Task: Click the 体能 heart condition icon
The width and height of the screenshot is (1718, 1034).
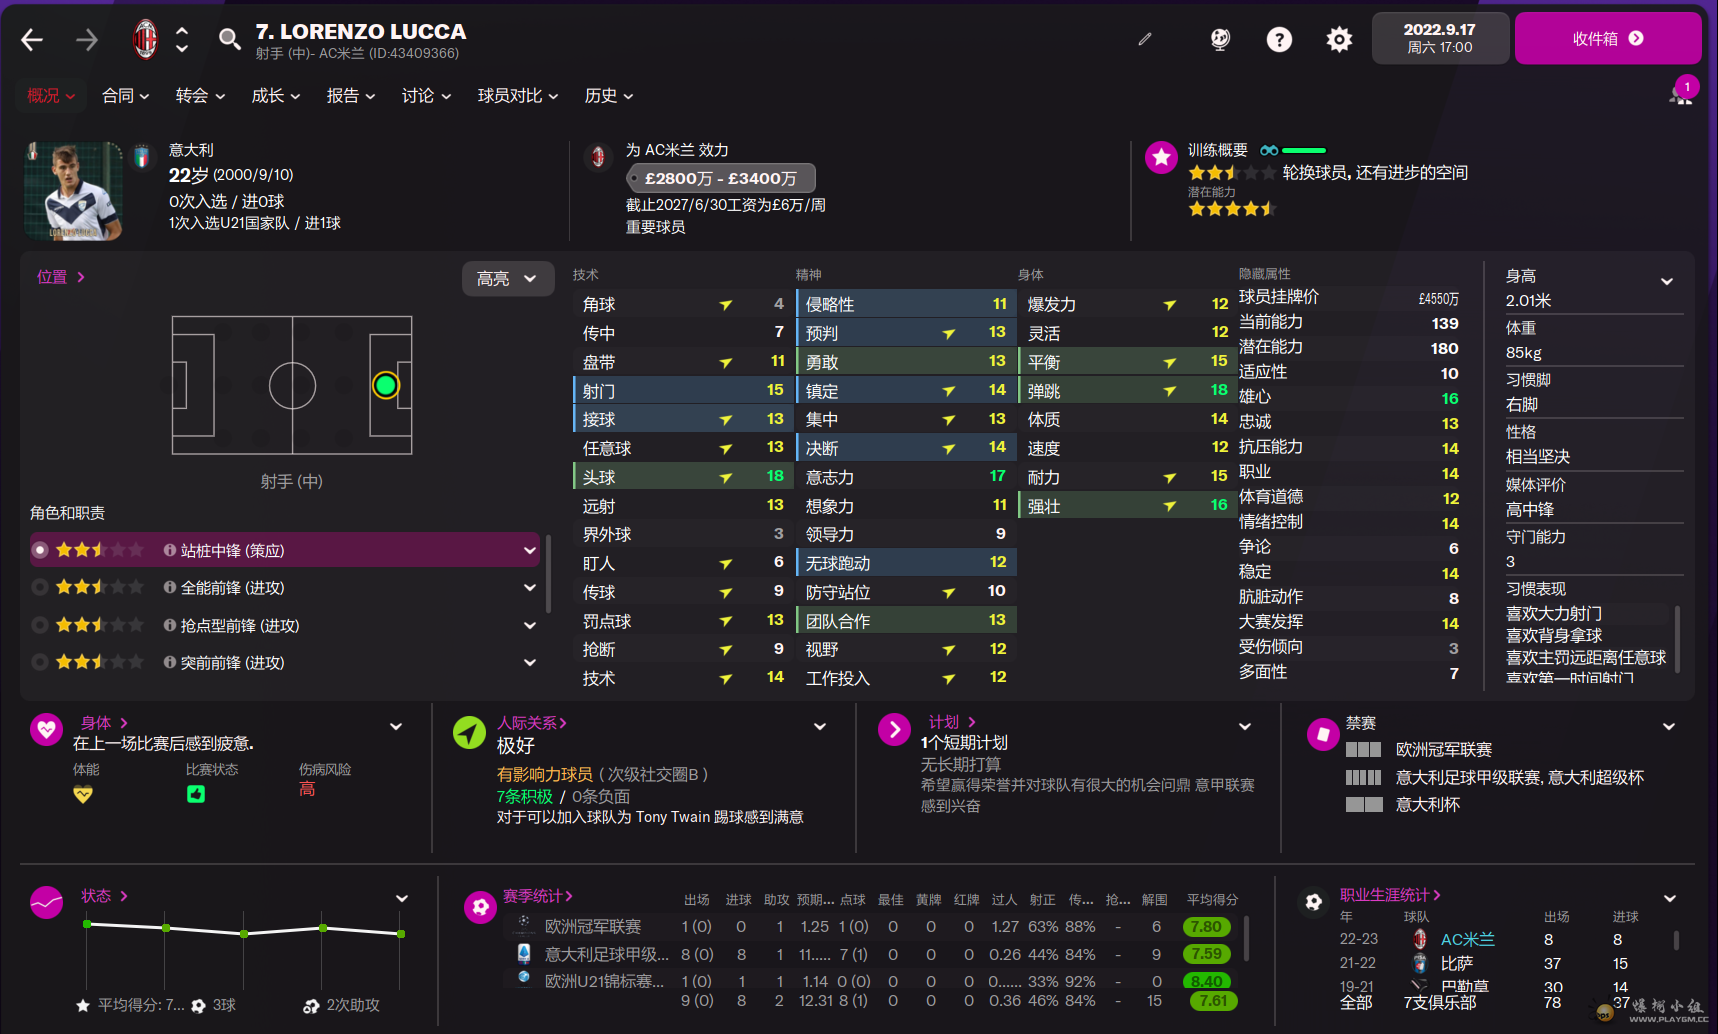Action: (x=83, y=794)
